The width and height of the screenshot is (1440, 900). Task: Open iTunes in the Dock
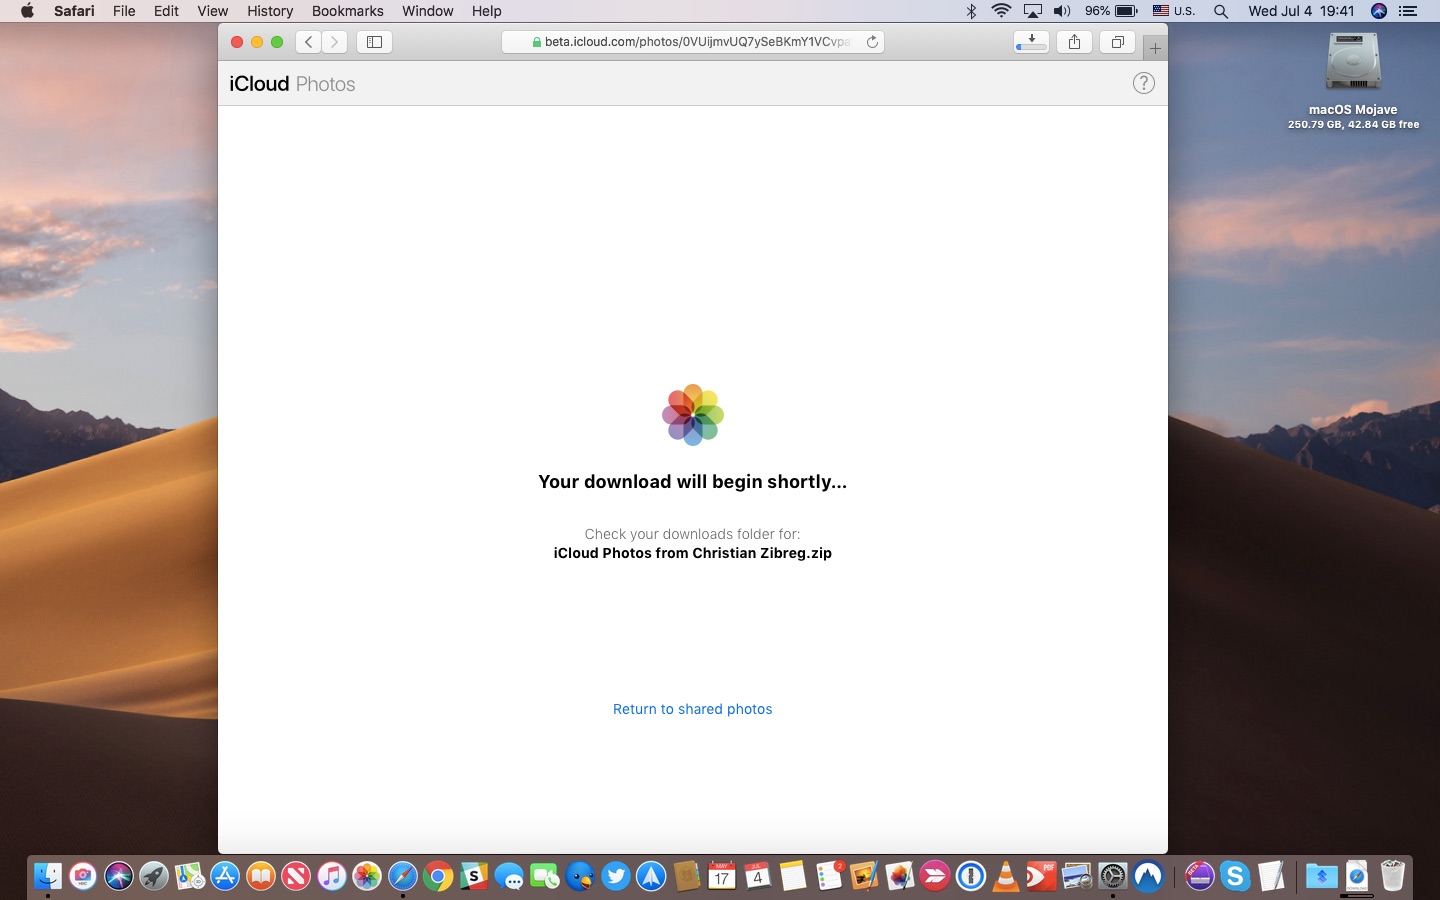(331, 876)
